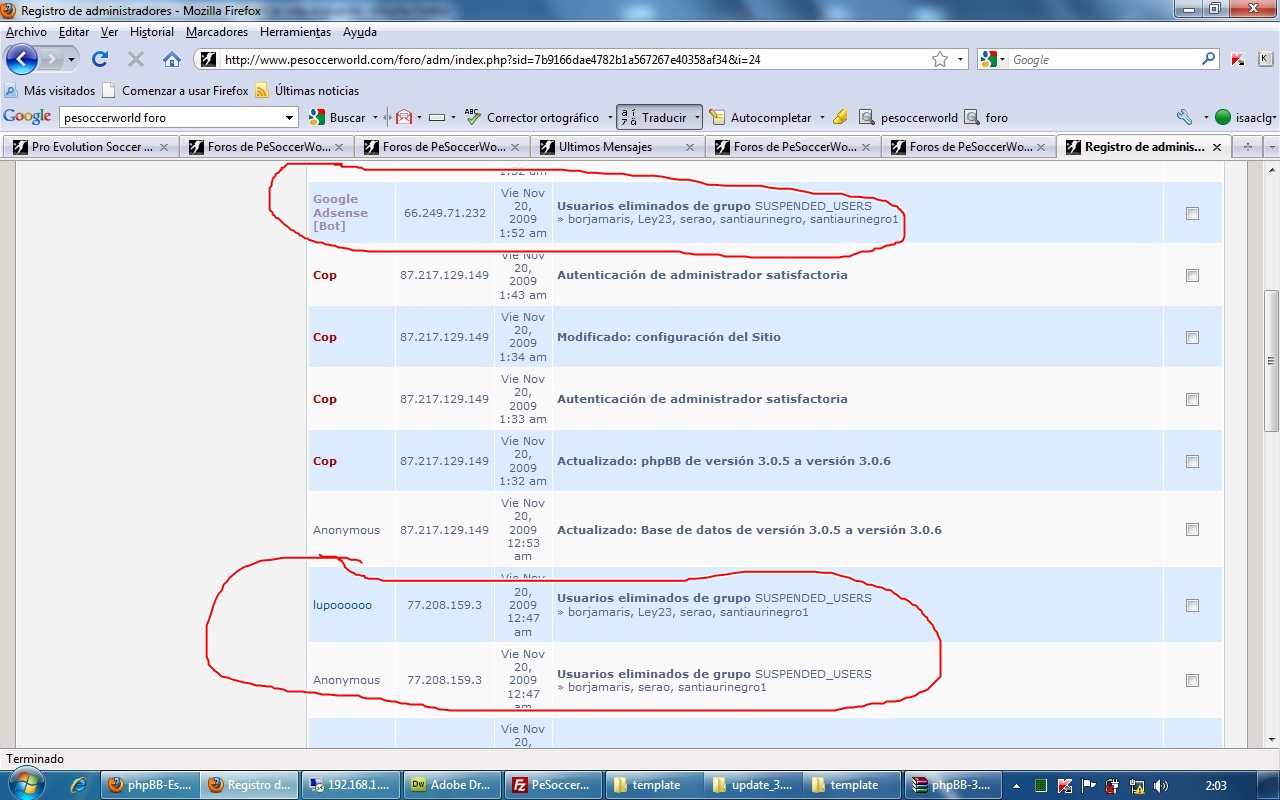Open the update_3 folder from the taskbar
The width and height of the screenshot is (1280, 800).
click(x=753, y=785)
